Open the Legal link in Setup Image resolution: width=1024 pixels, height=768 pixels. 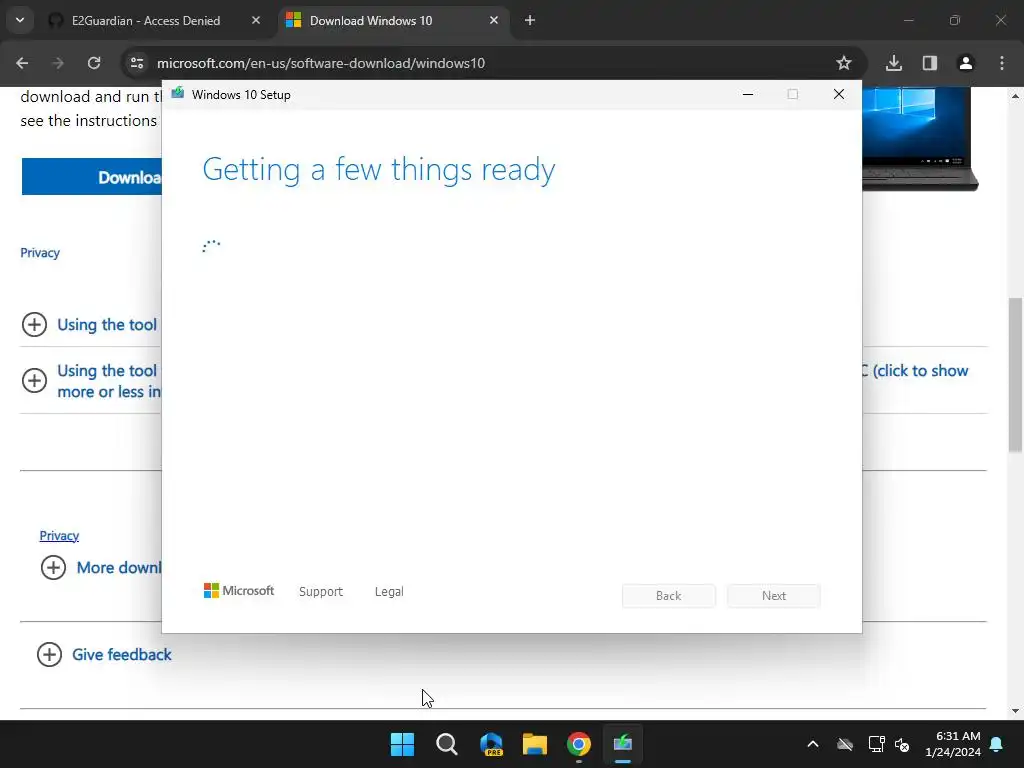click(x=389, y=592)
